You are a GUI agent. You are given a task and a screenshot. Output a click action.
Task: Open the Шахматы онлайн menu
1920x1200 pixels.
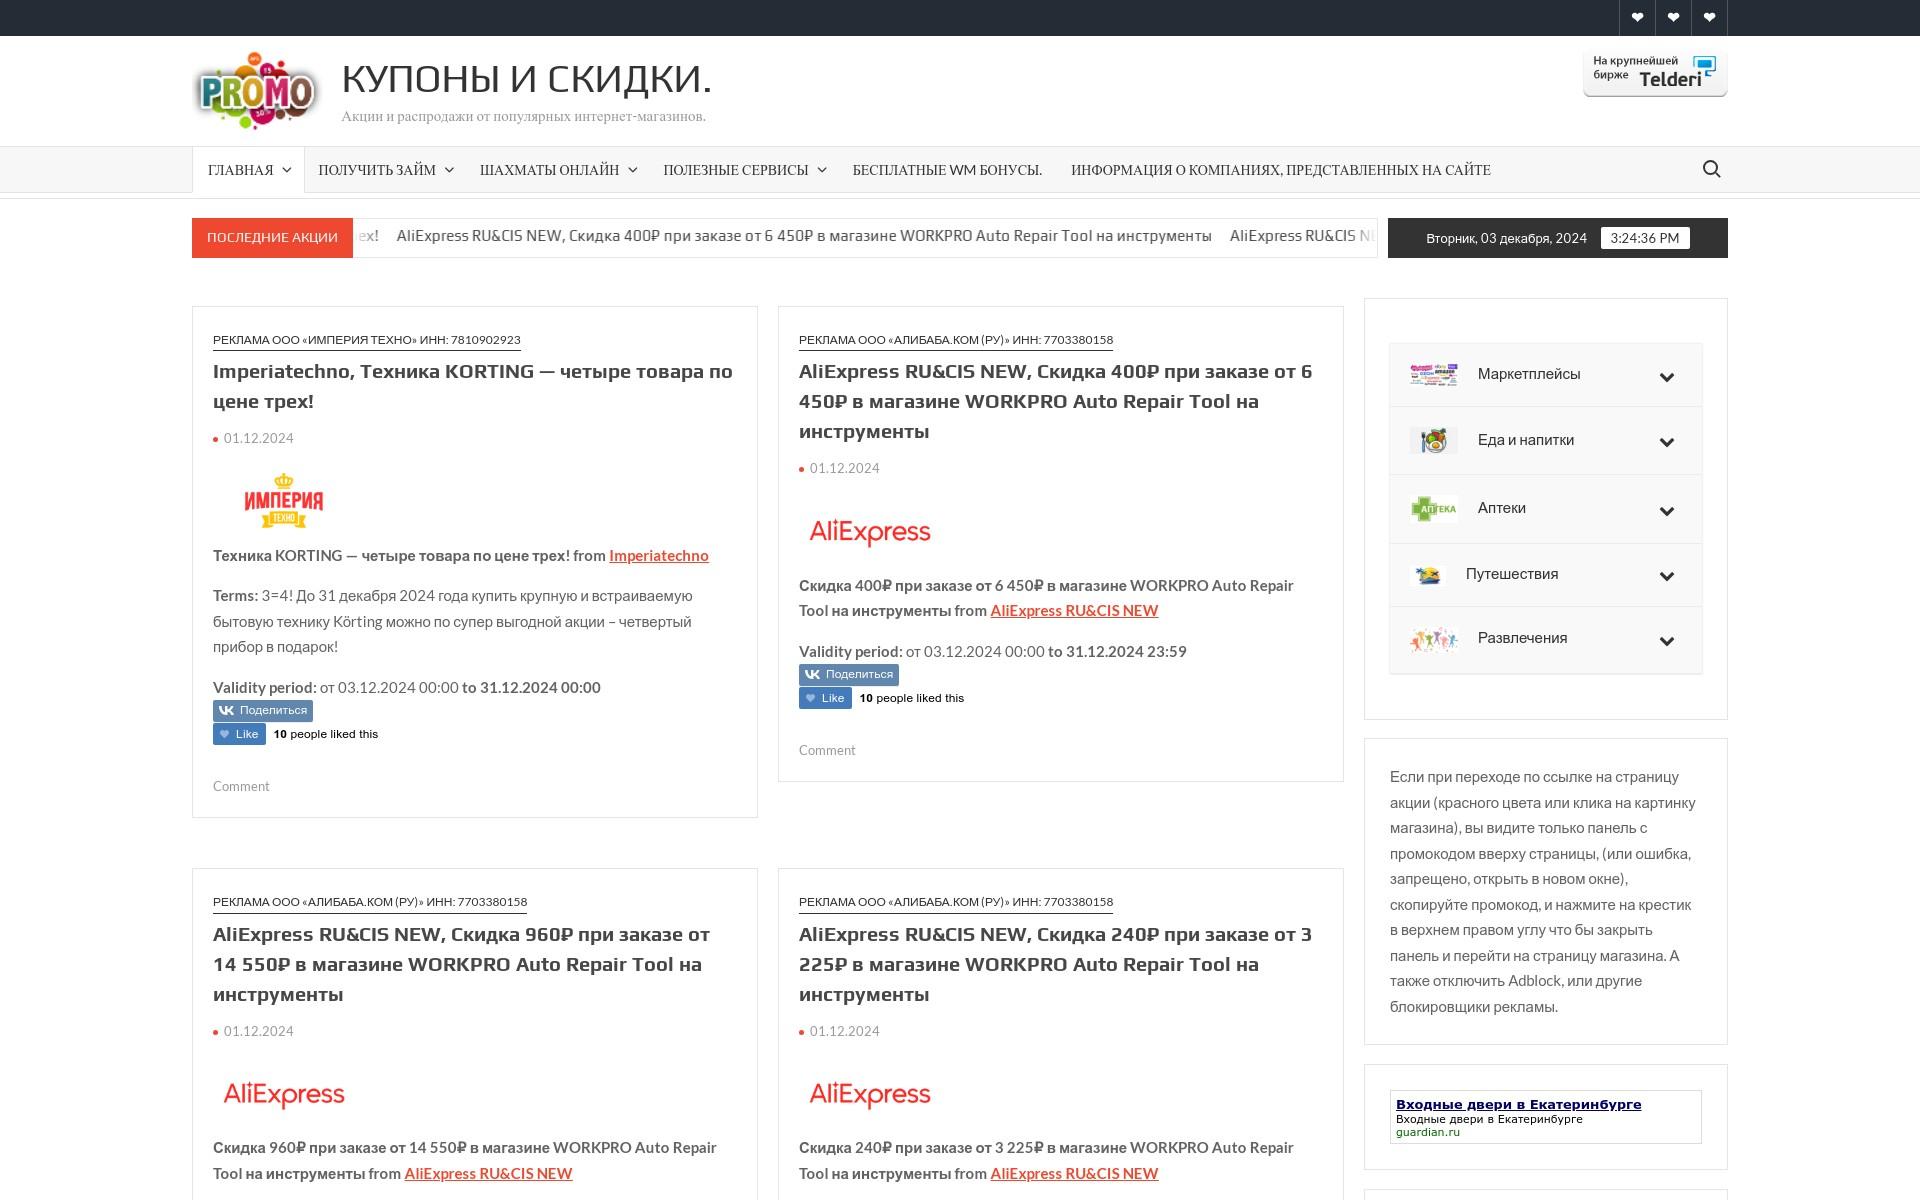coord(557,170)
